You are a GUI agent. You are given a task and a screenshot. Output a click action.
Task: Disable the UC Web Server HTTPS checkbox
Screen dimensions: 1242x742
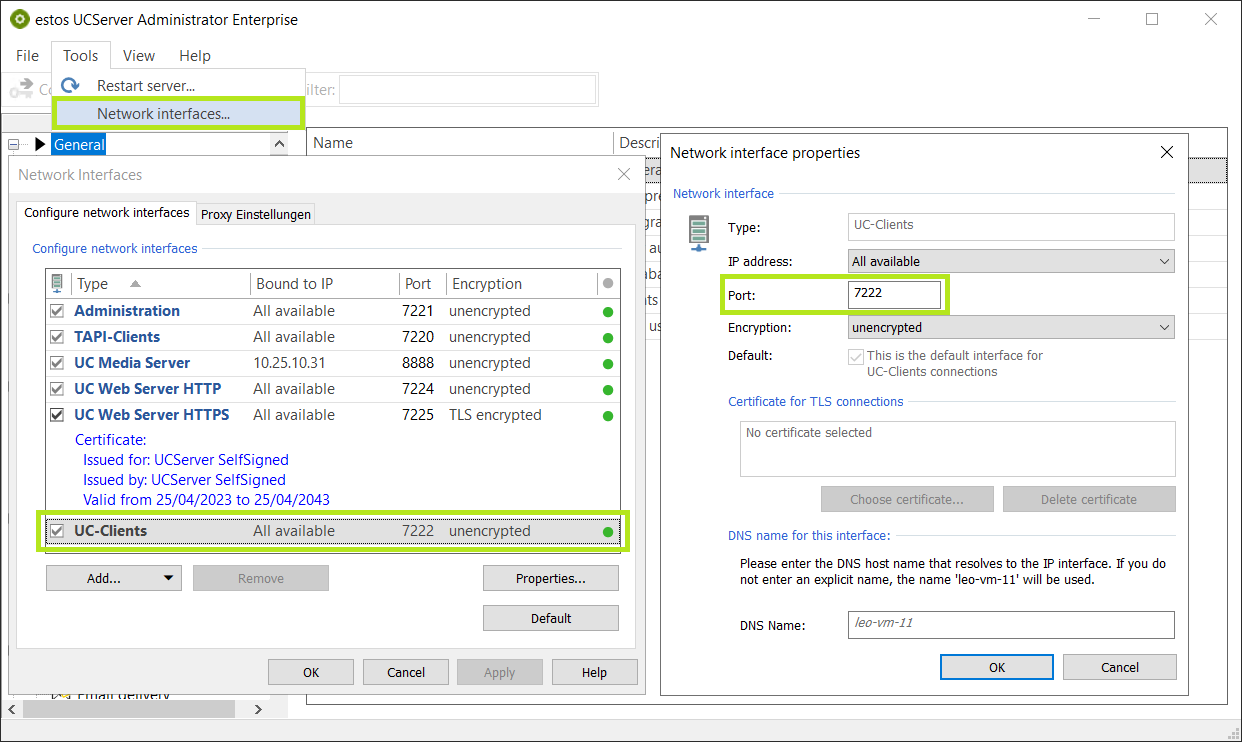[57, 416]
